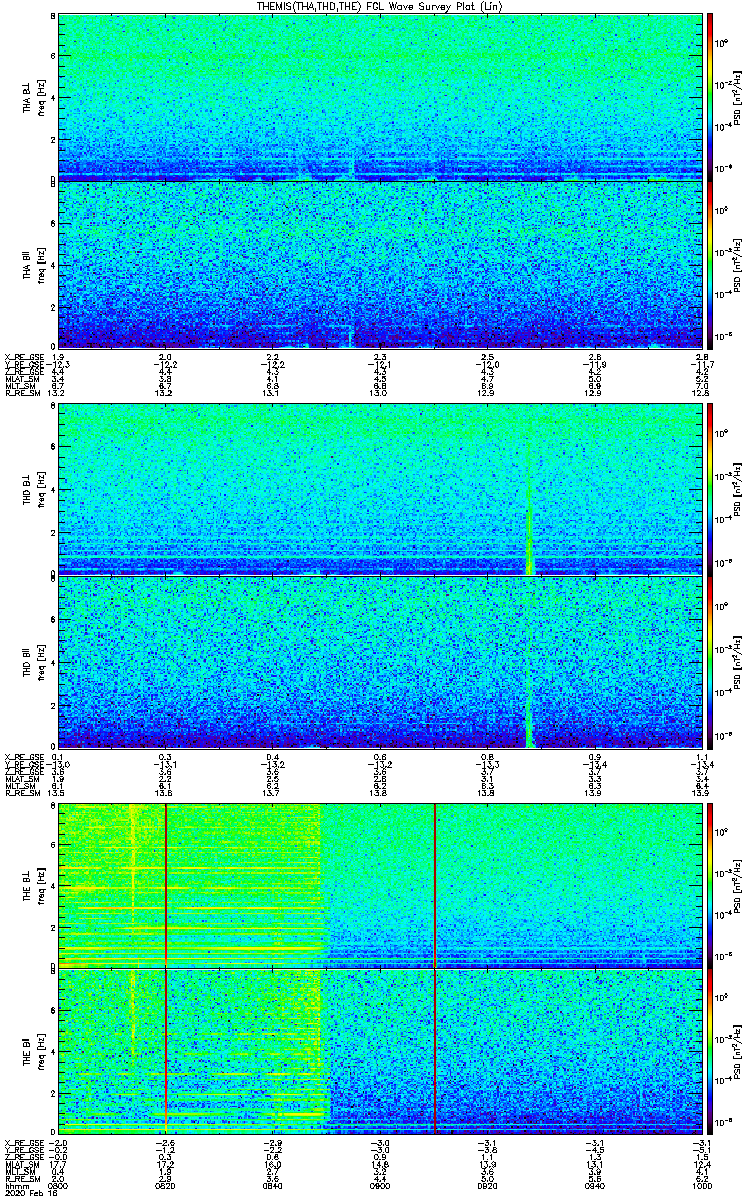Viewport: 750px width, 1200px height.
Task: Select the THE B⊥ spectrogram panel
Action: (x=382, y=884)
